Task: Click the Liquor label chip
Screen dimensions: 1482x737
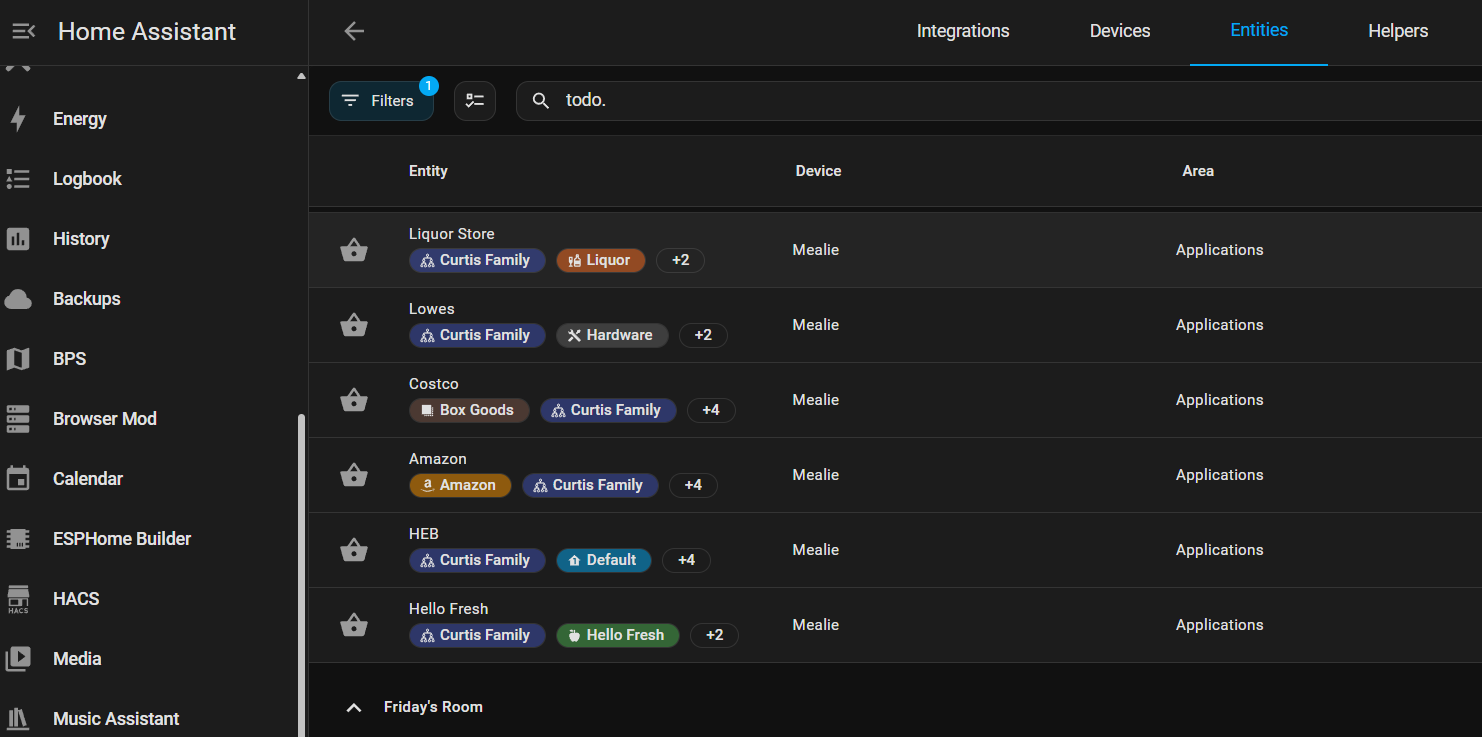Action: tap(601, 260)
